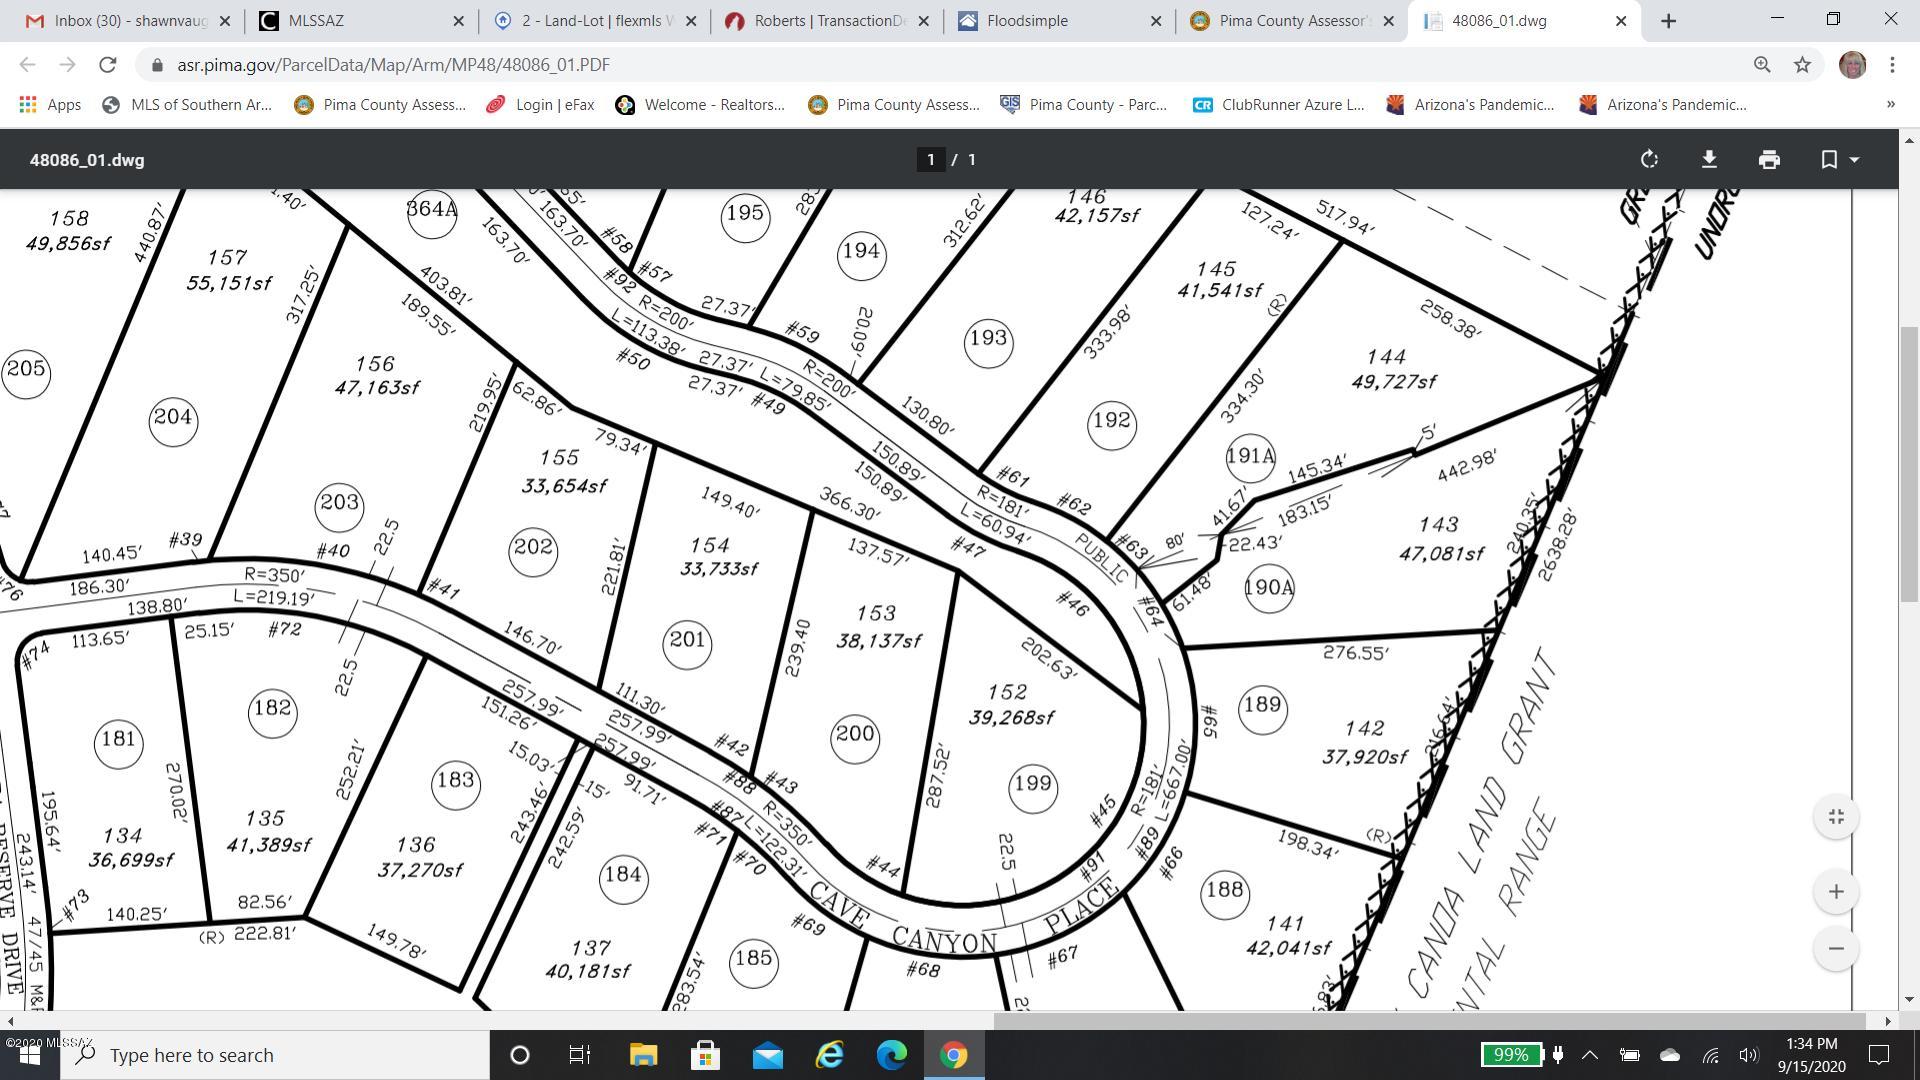The height and width of the screenshot is (1080, 1920).
Task: Bookmark this page with star
Action: (x=1802, y=64)
